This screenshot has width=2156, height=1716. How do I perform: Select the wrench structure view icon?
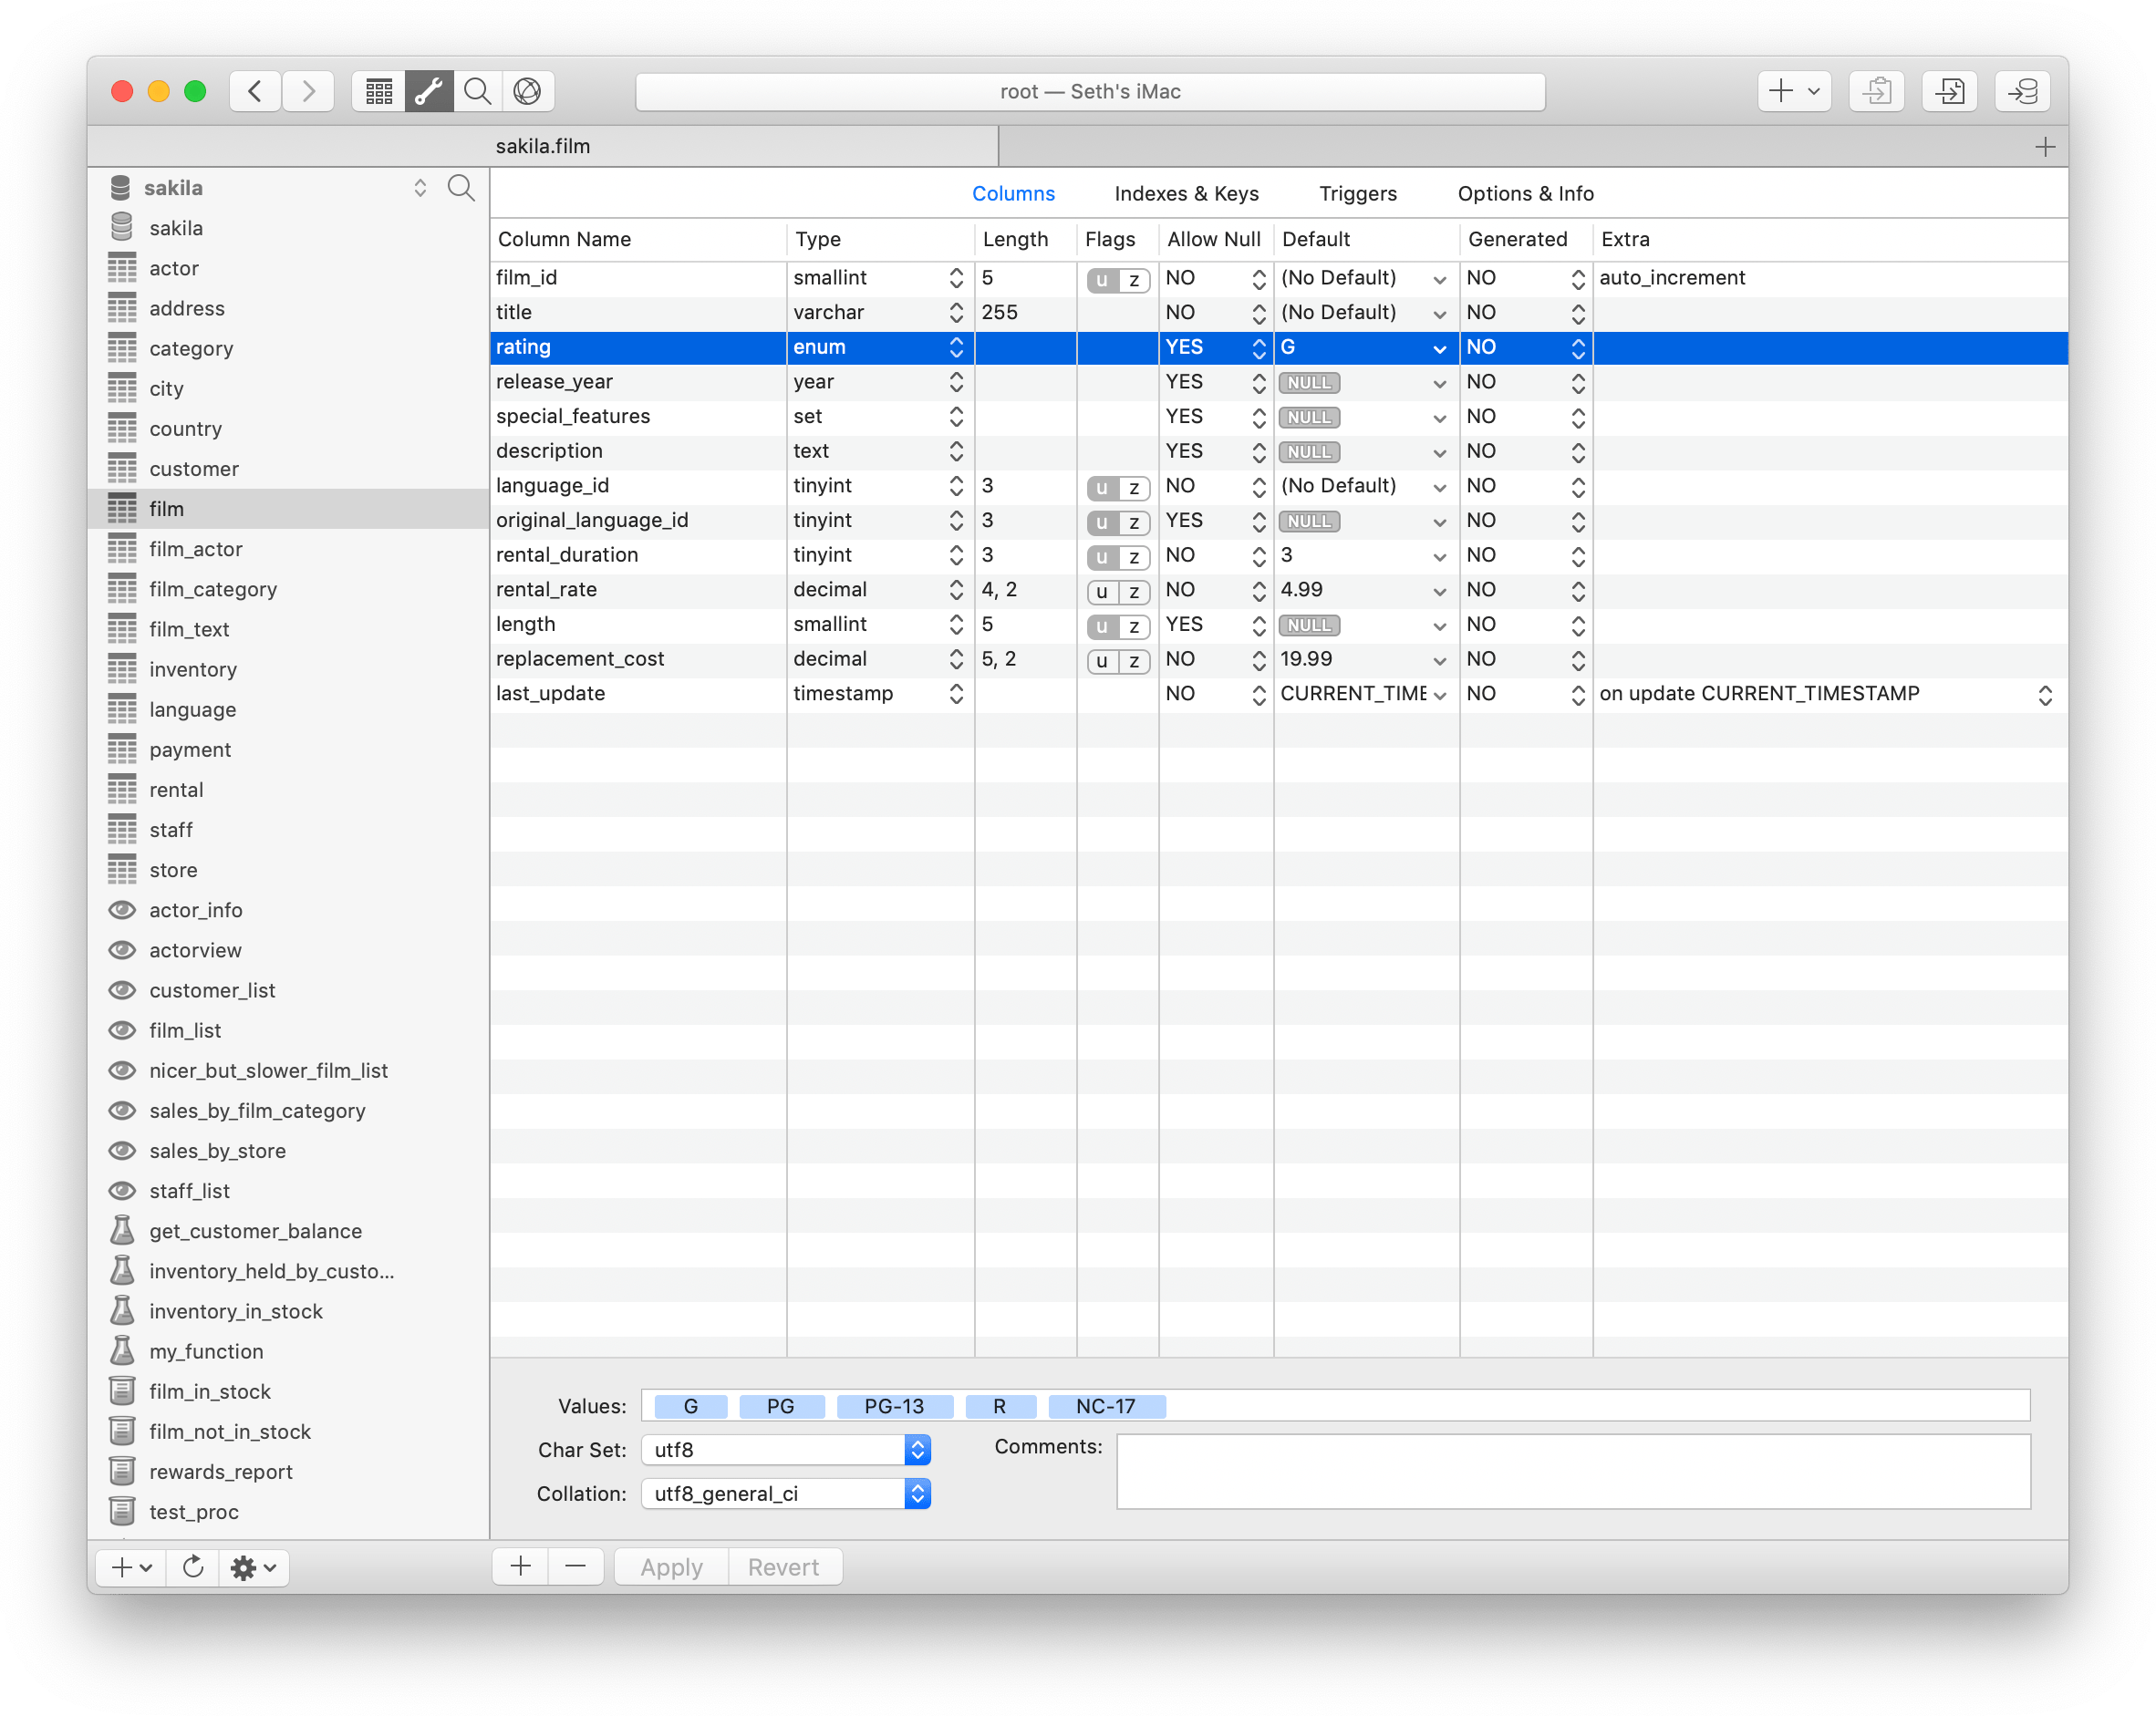pos(429,91)
